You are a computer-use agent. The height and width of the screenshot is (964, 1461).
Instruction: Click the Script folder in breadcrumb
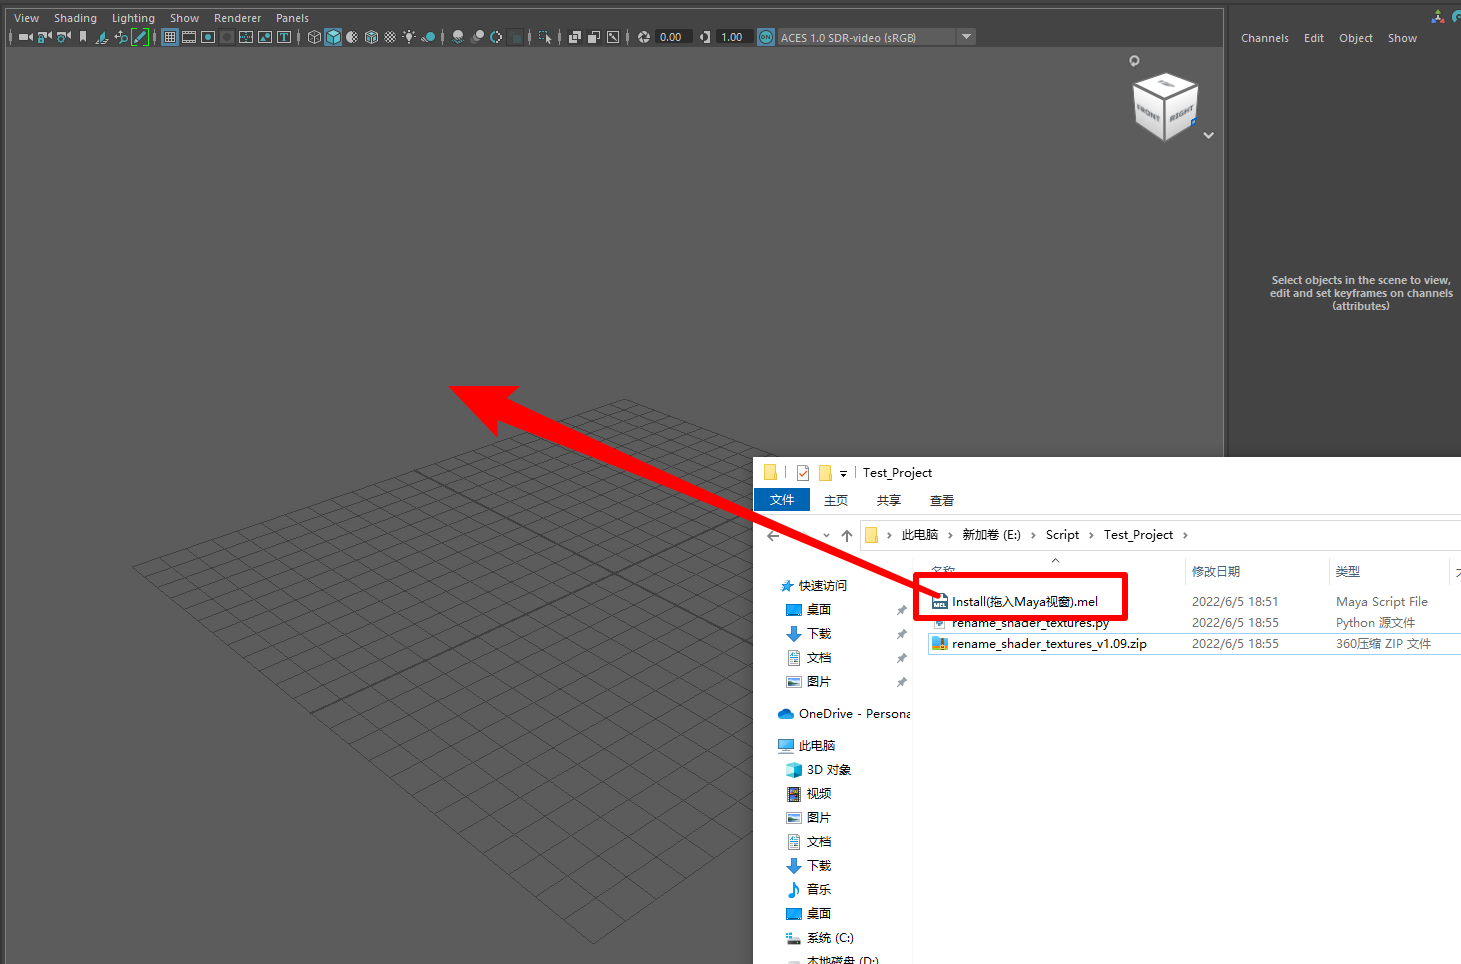pos(1062,535)
